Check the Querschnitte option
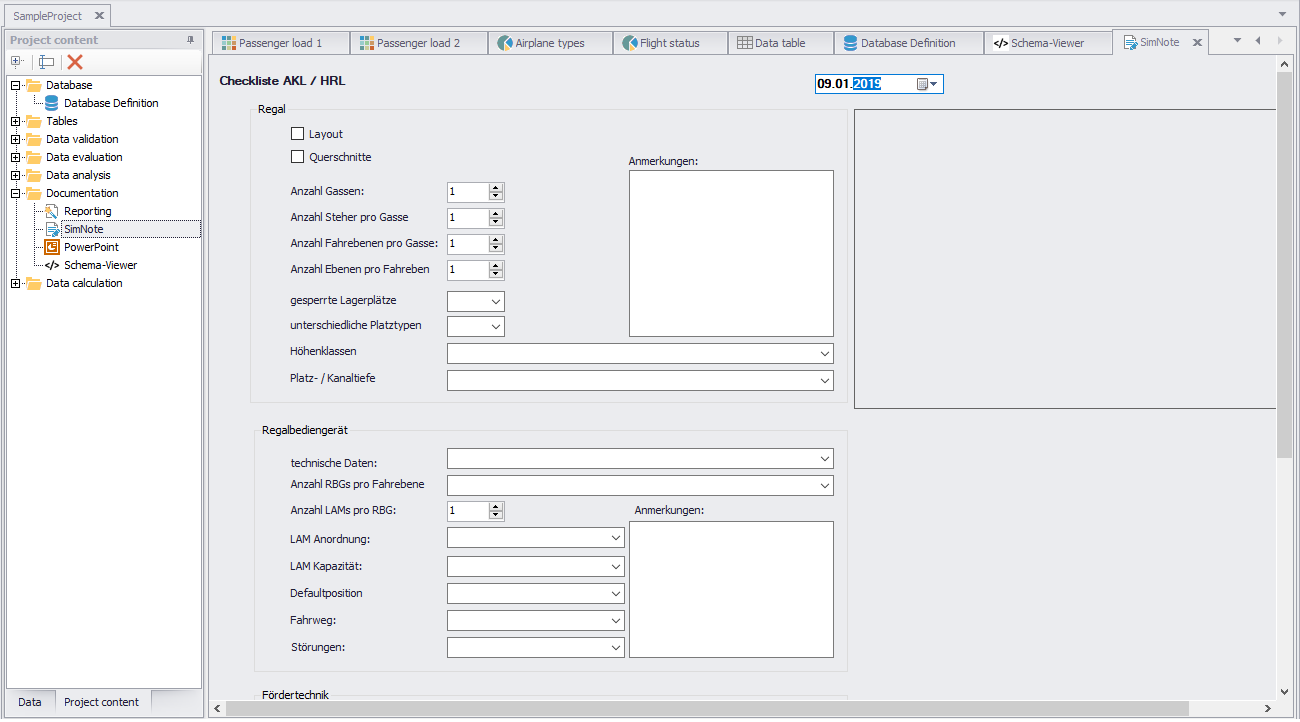 (297, 156)
